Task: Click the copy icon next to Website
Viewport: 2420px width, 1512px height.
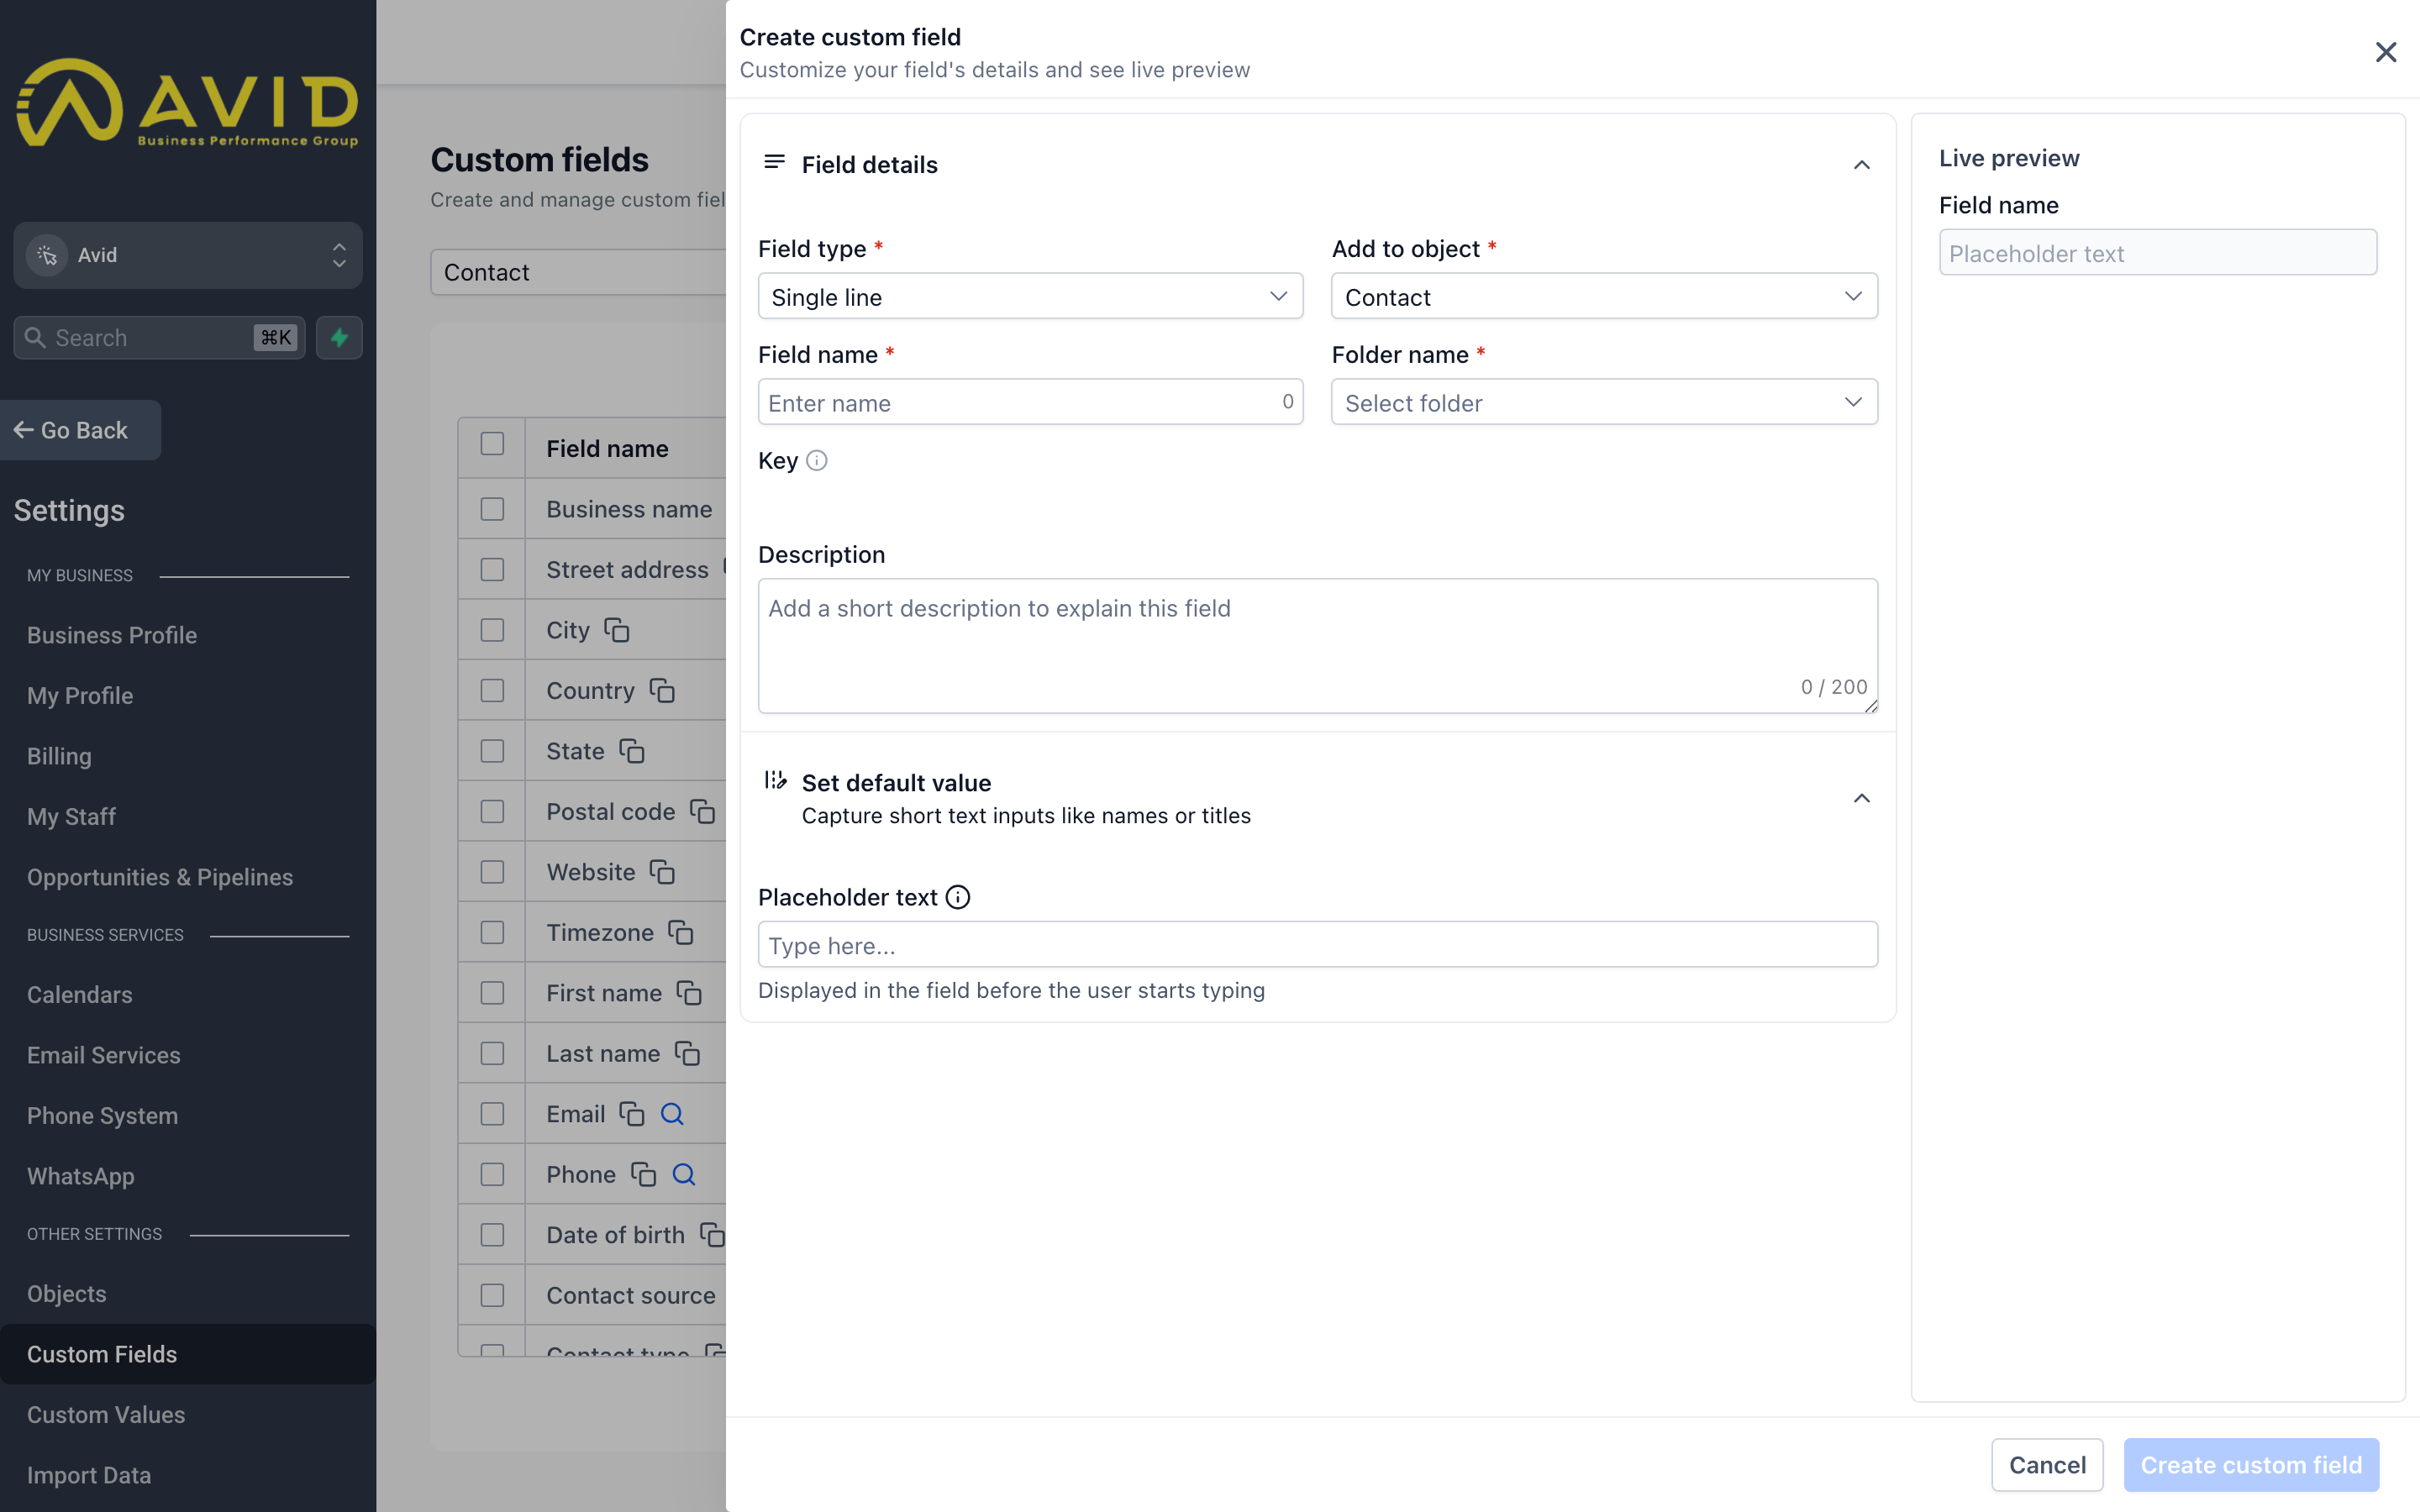Action: tap(661, 872)
